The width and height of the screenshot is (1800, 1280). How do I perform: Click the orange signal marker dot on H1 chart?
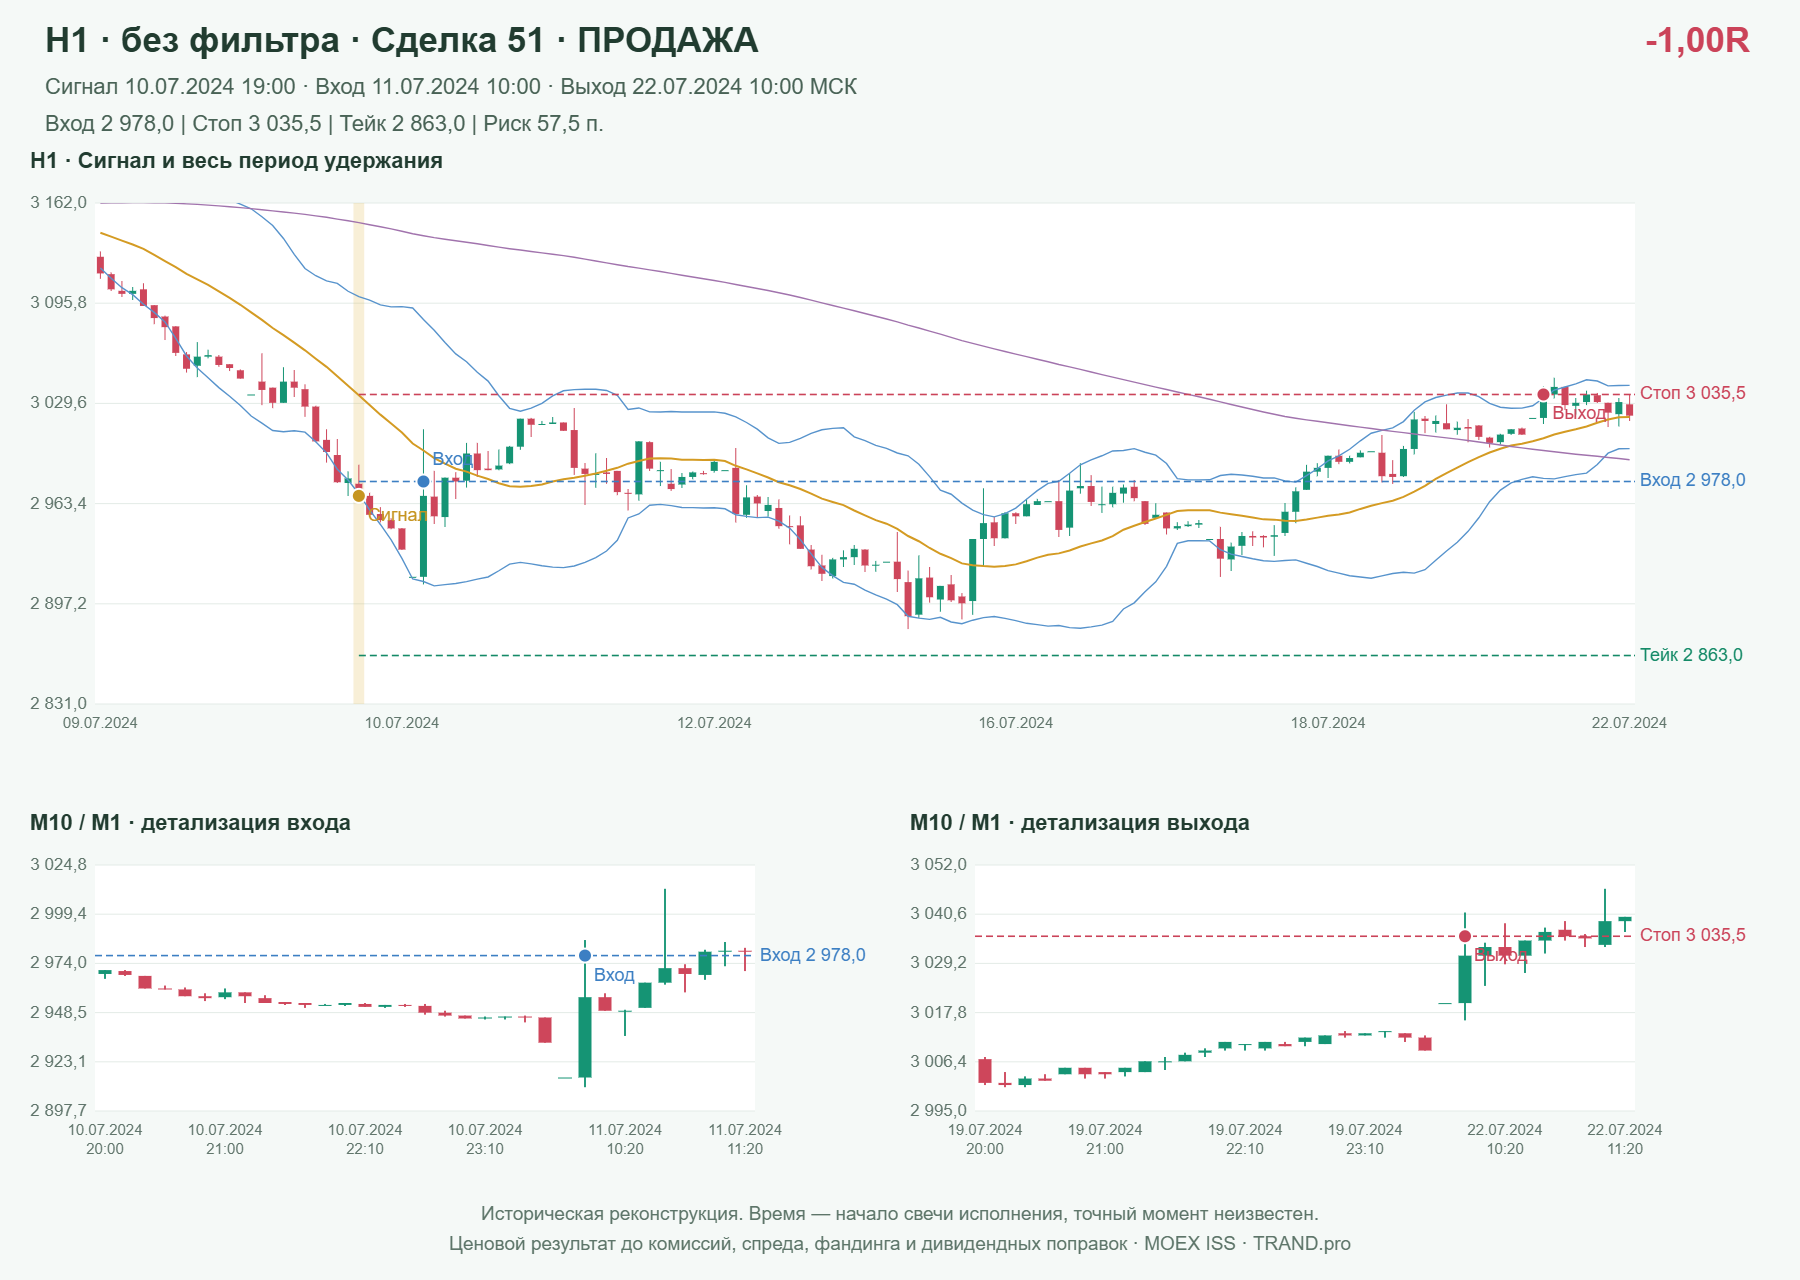(358, 495)
